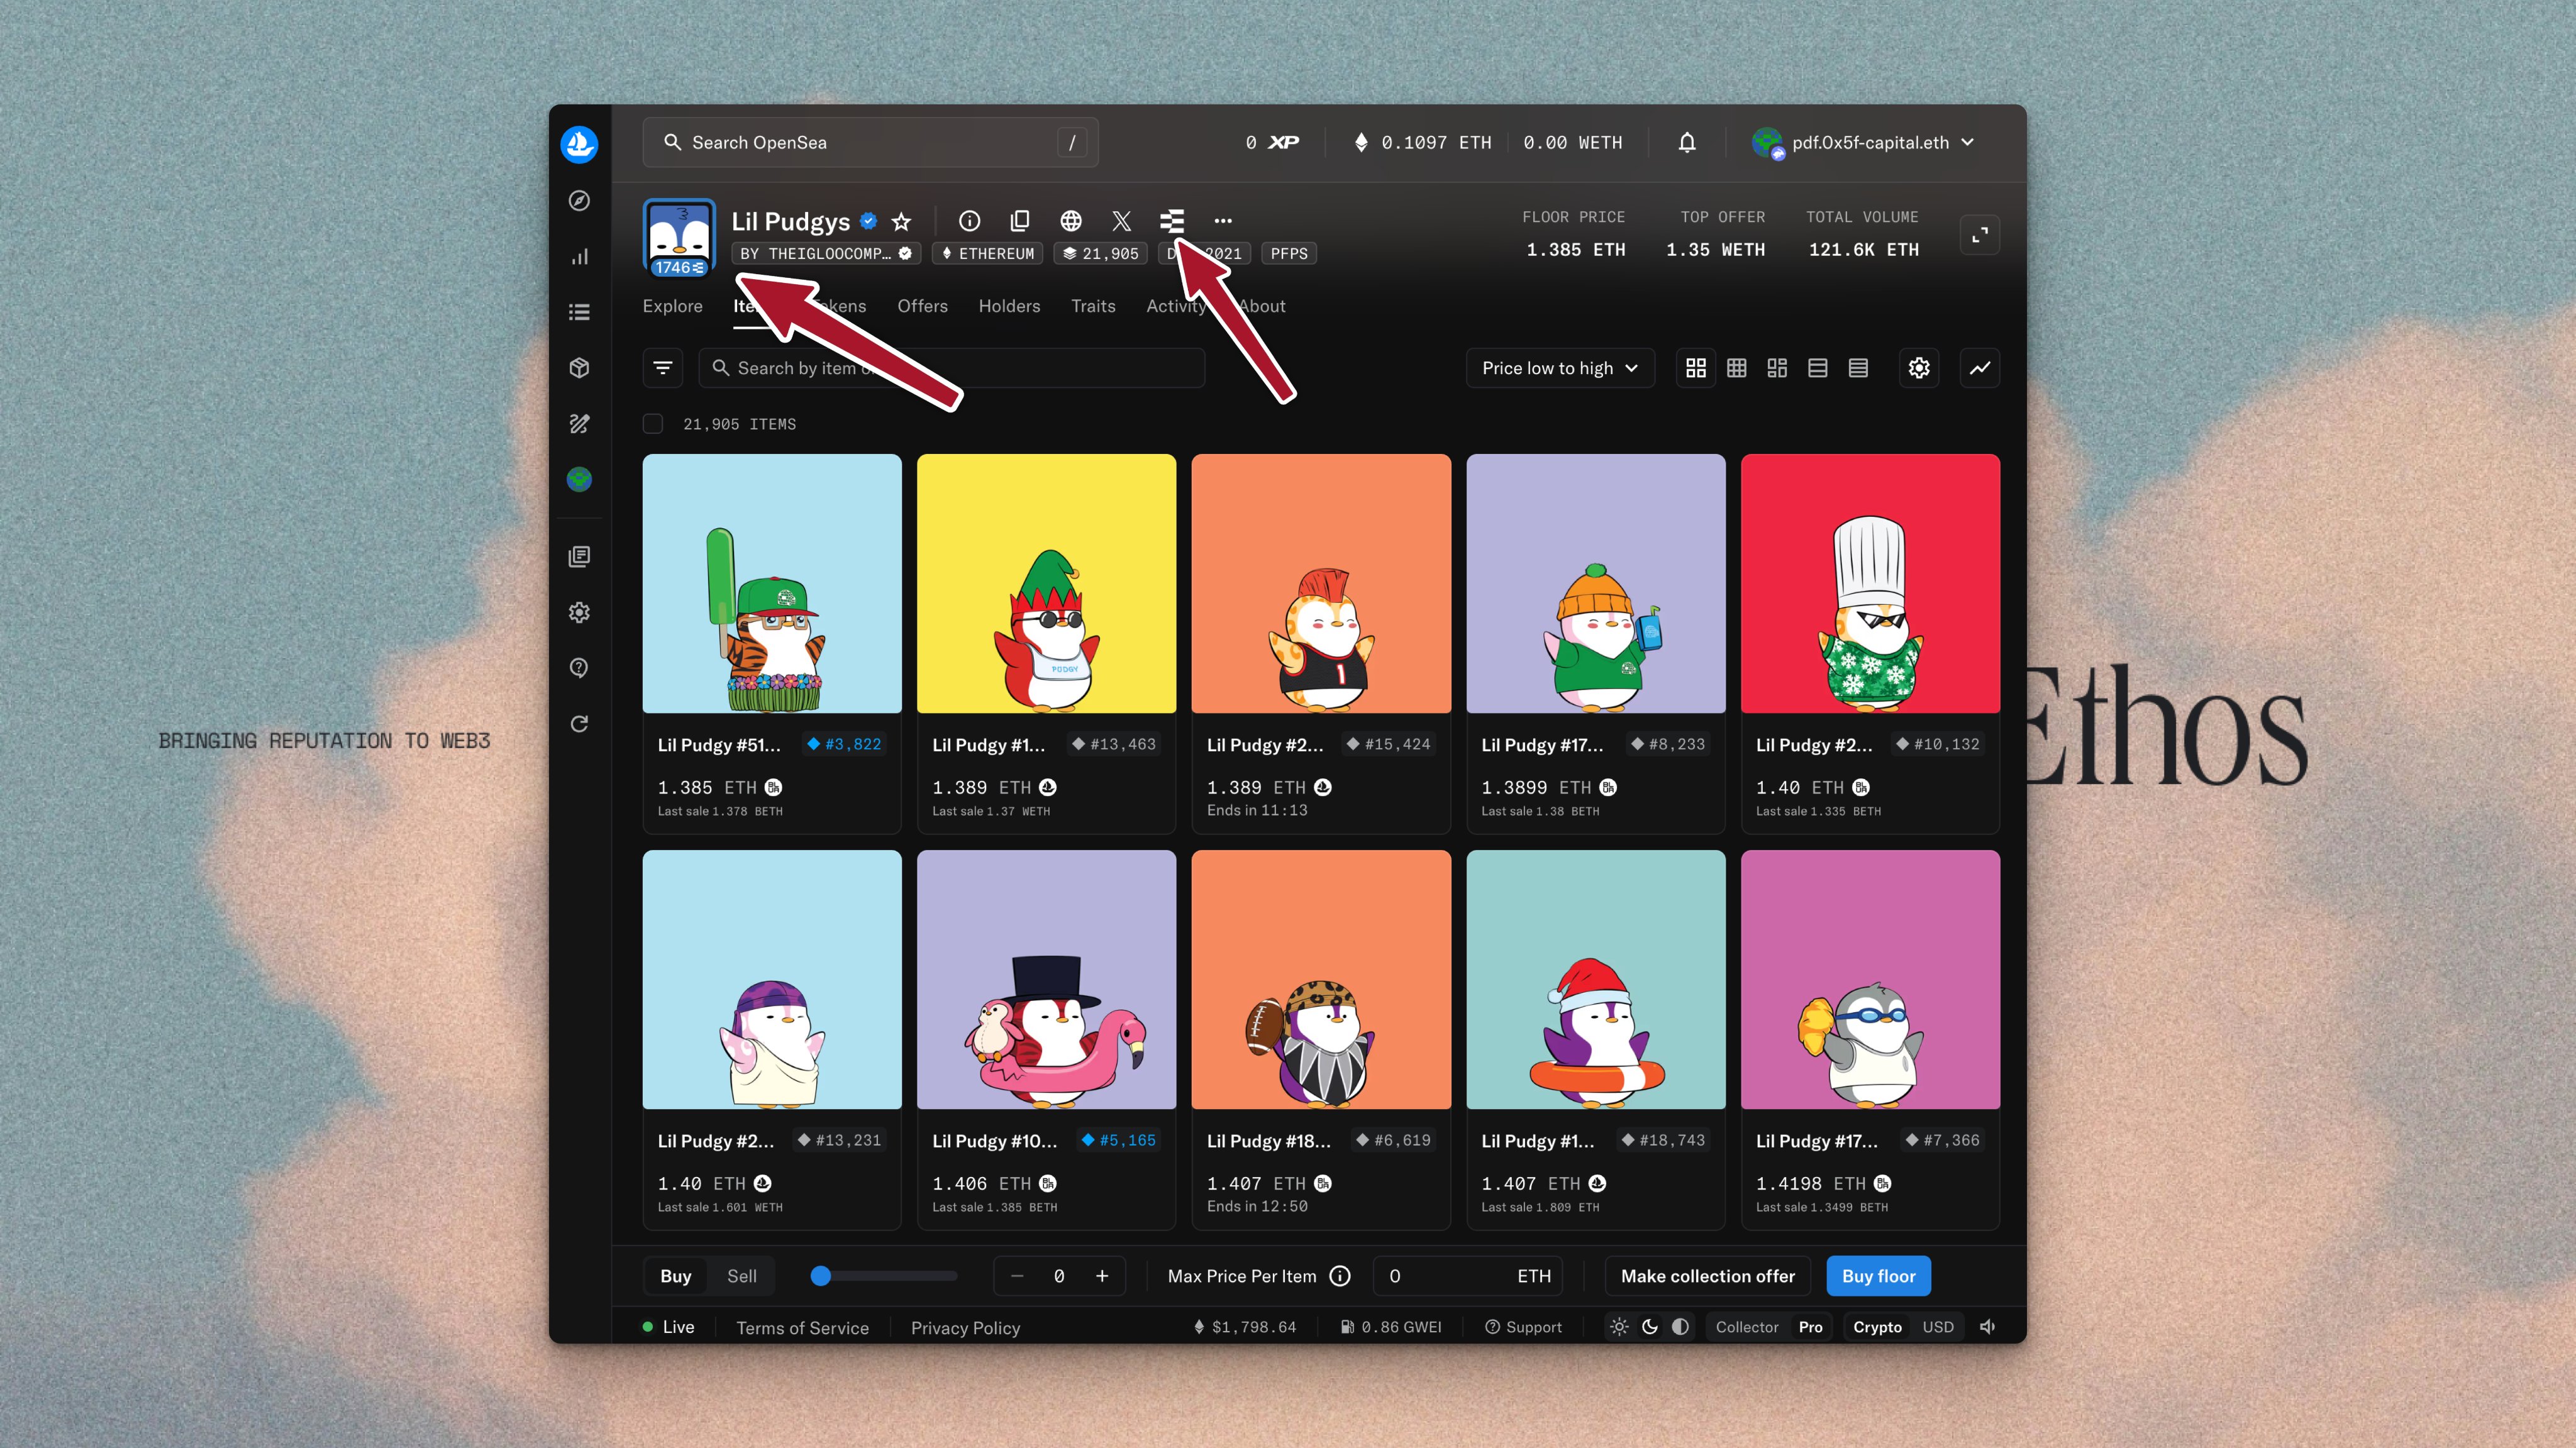Click the Buy floor button

point(1879,1276)
